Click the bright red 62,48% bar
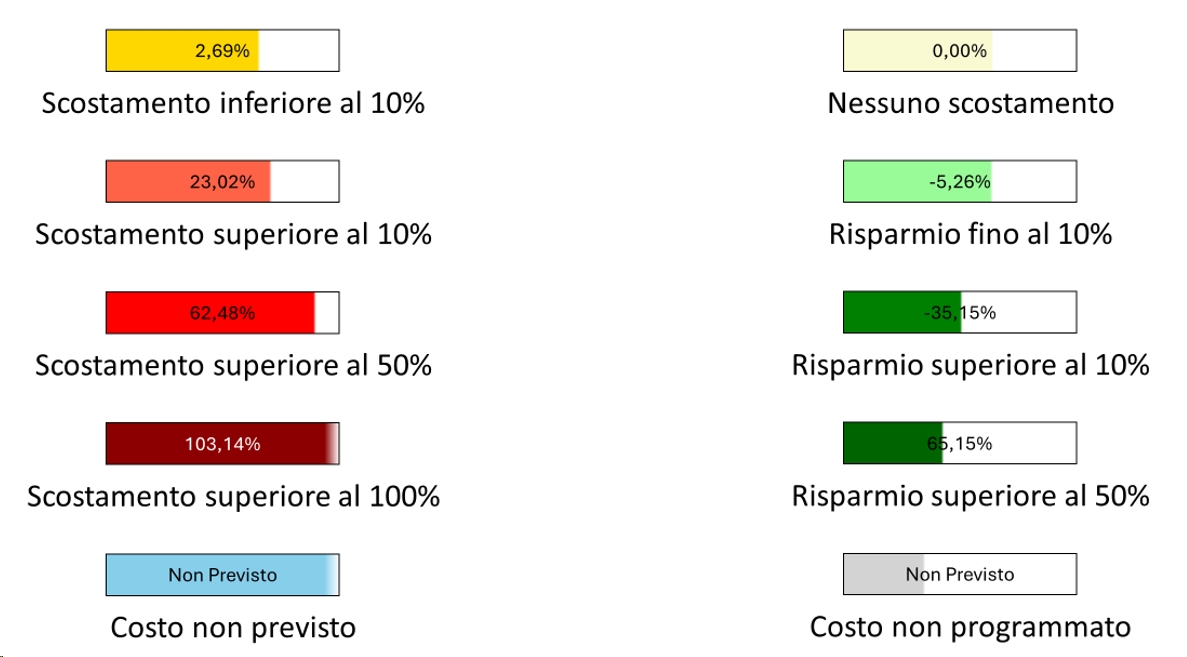This screenshot has height=657, width=1187. [222, 312]
